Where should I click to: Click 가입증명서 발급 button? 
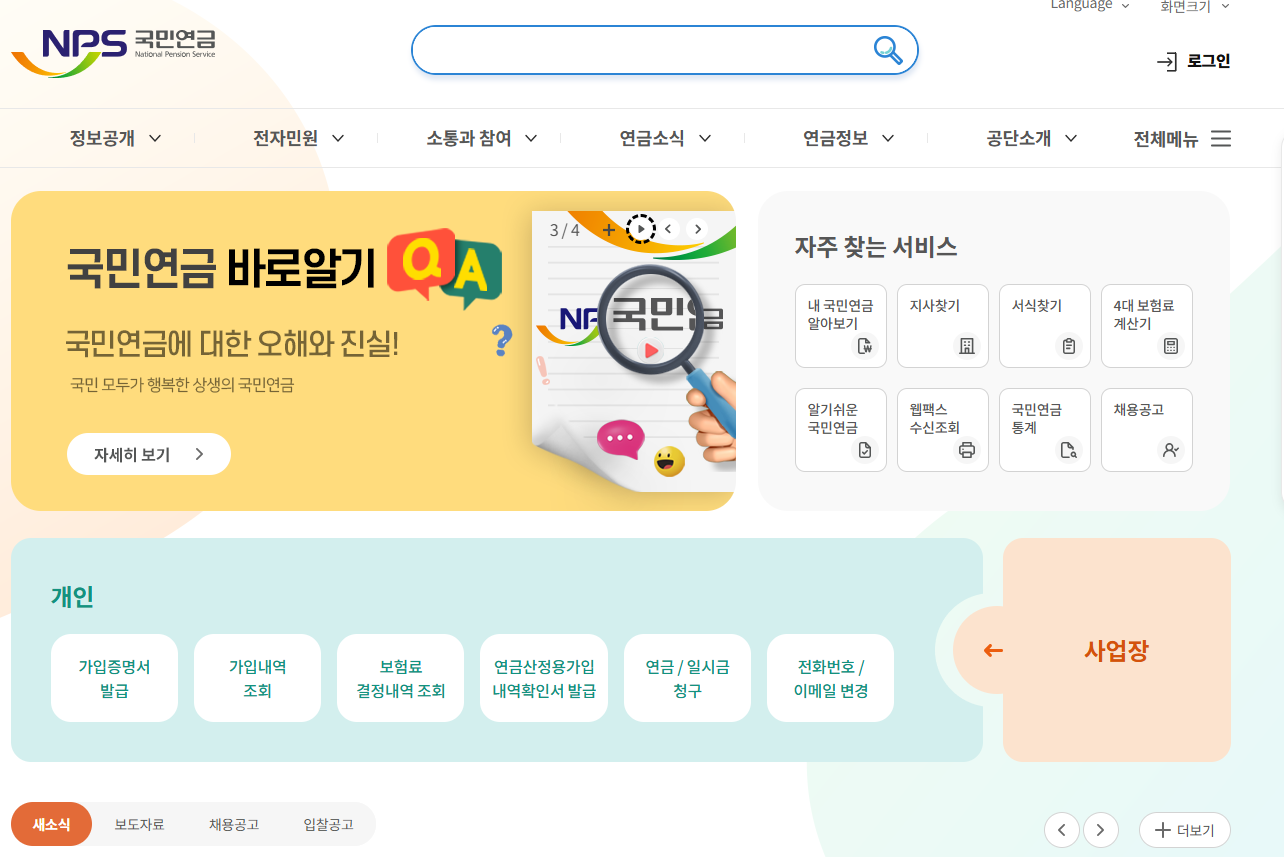coord(114,678)
